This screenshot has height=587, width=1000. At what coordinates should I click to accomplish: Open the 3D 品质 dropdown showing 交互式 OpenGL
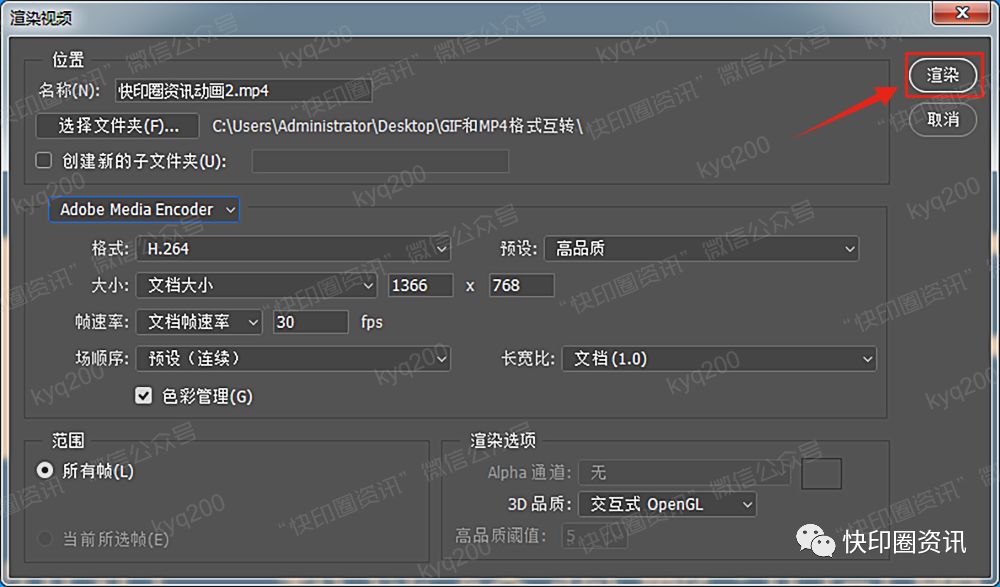click(x=666, y=504)
